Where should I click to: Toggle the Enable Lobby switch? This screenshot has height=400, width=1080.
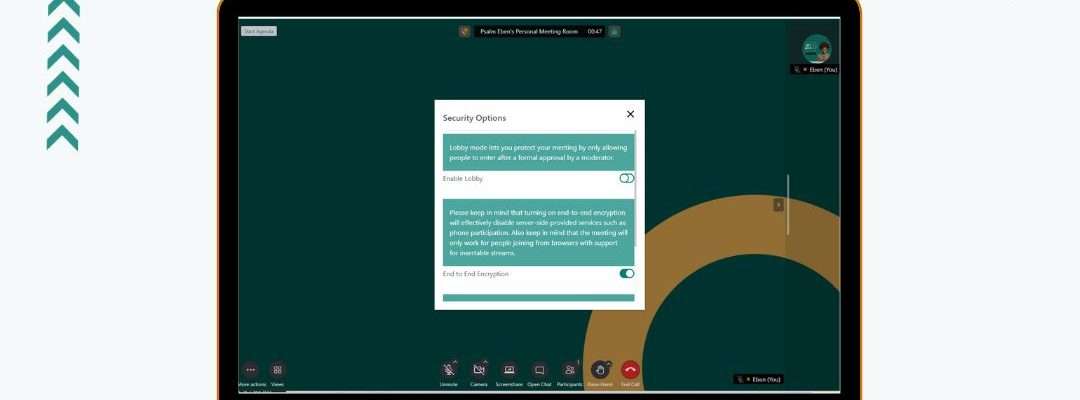(626, 178)
